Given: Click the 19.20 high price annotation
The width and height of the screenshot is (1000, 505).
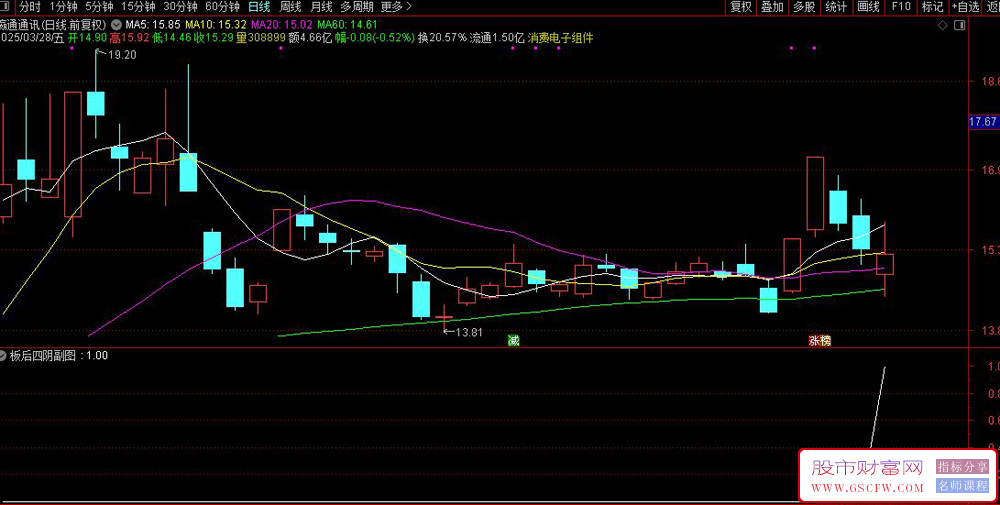Looking at the screenshot, I should [x=122, y=55].
